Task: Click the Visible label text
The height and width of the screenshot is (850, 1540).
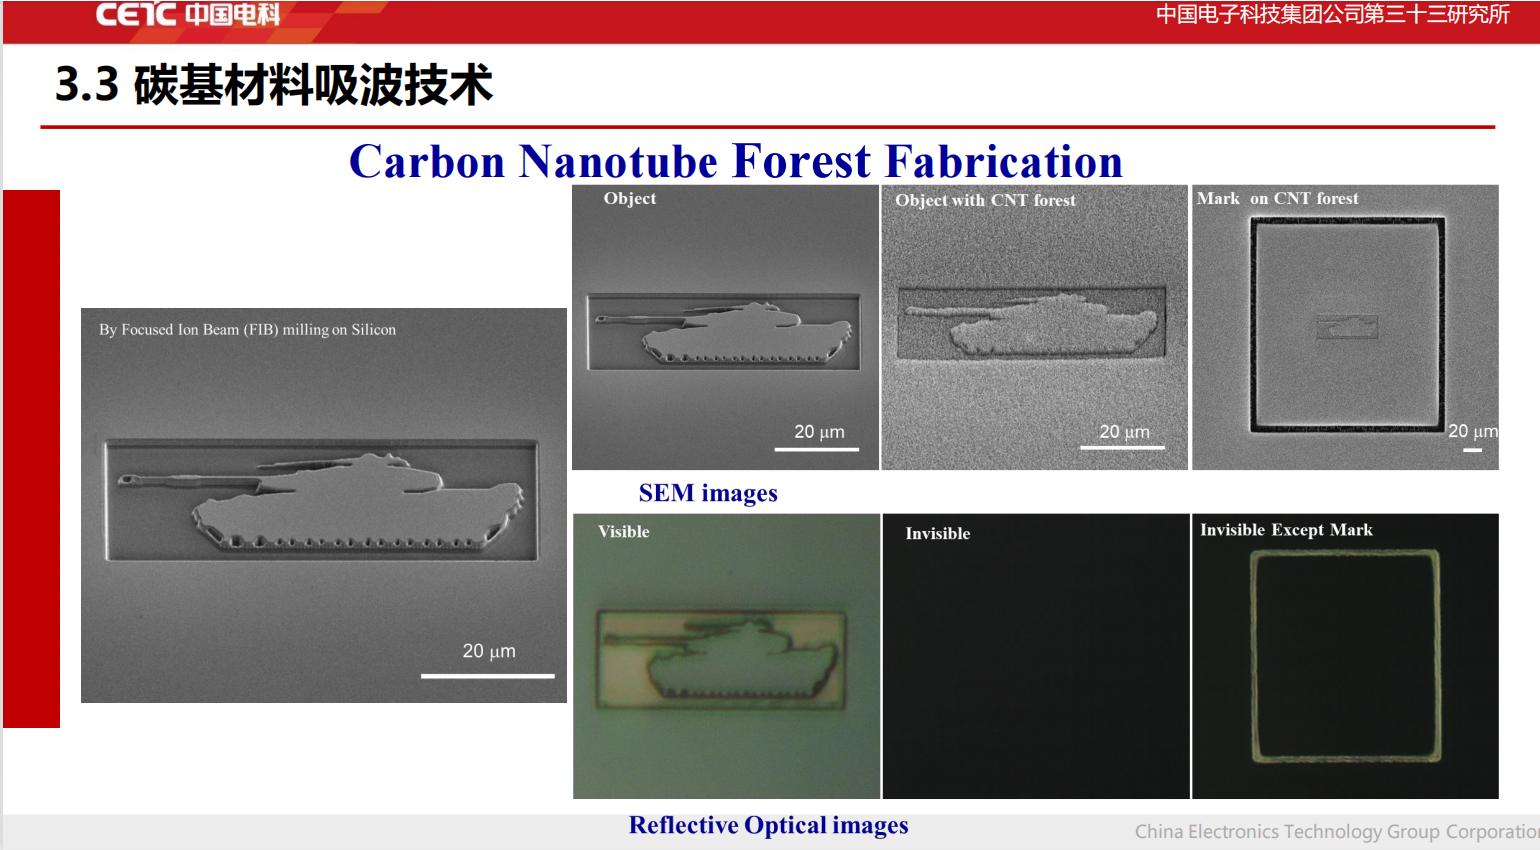Action: [624, 531]
